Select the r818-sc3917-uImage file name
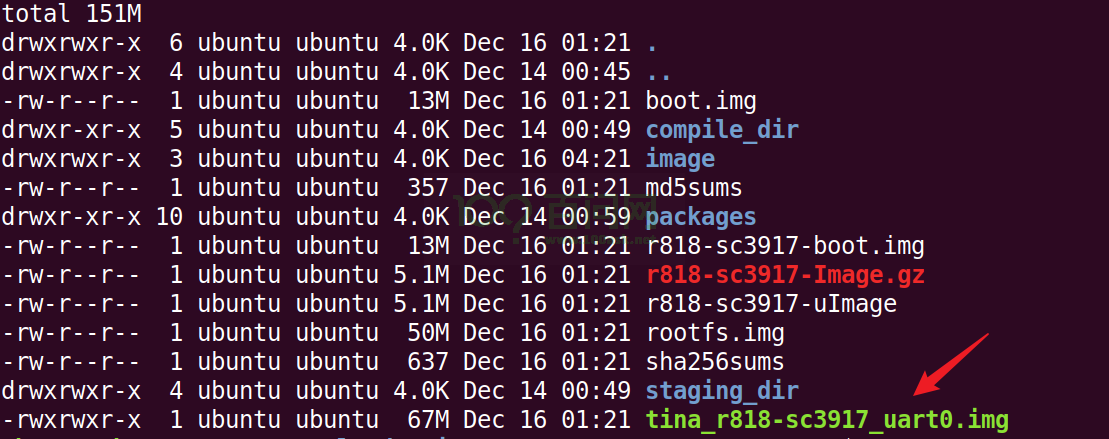1109x439 pixels. (770, 303)
